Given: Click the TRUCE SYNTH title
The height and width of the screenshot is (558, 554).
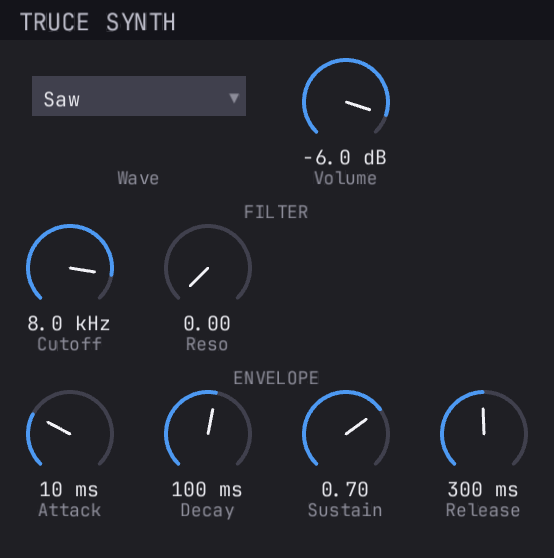Looking at the screenshot, I should pyautogui.click(x=98, y=22).
